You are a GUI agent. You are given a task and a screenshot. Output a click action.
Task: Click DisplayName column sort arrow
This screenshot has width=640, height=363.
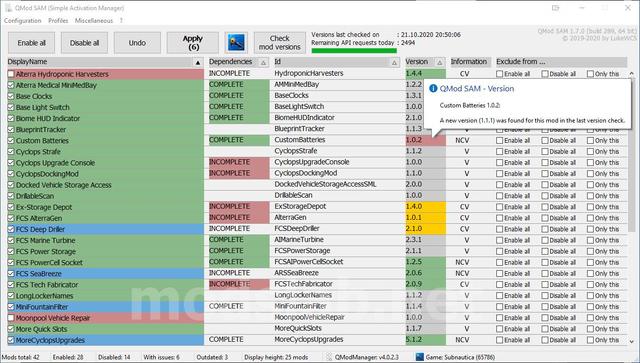tap(198, 62)
